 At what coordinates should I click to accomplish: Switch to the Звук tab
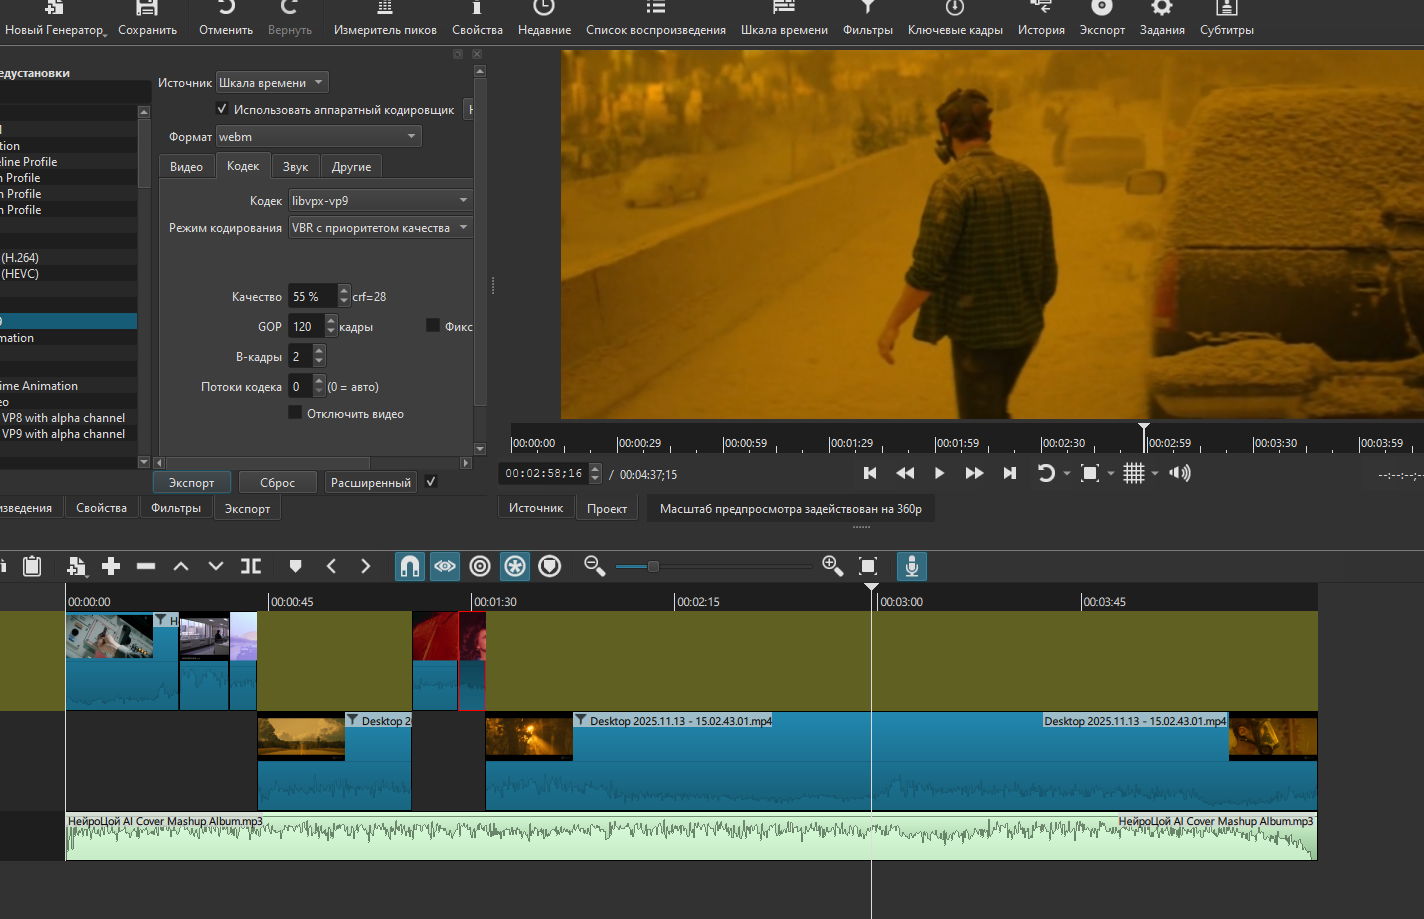295,167
